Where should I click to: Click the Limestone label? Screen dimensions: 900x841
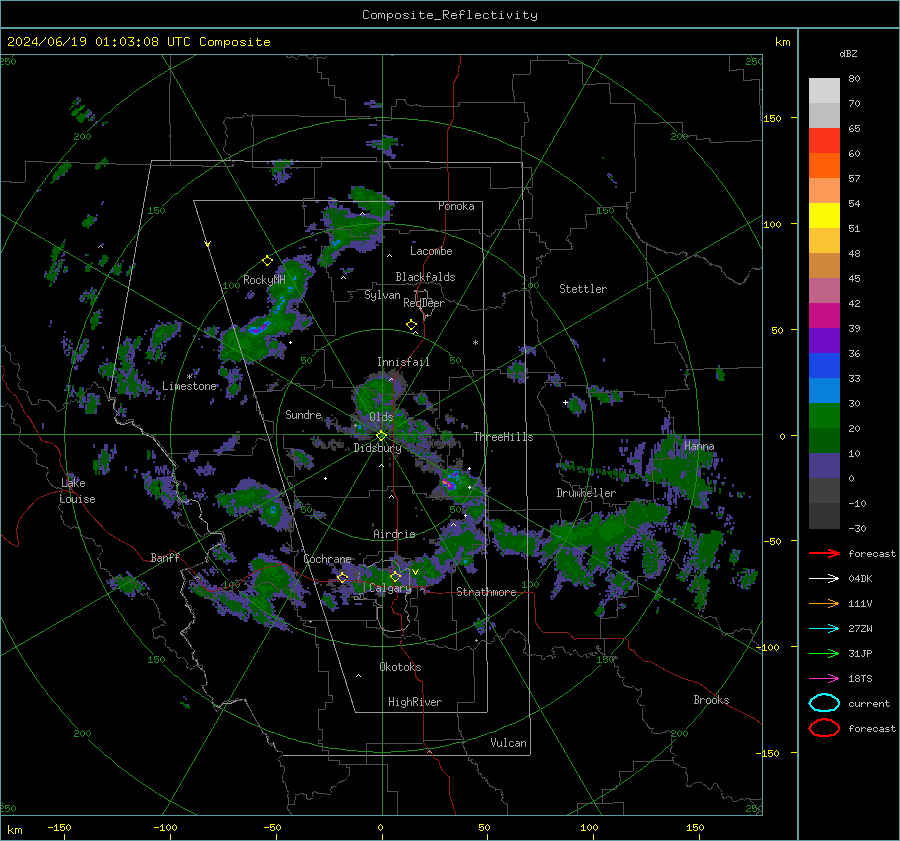tap(189, 386)
